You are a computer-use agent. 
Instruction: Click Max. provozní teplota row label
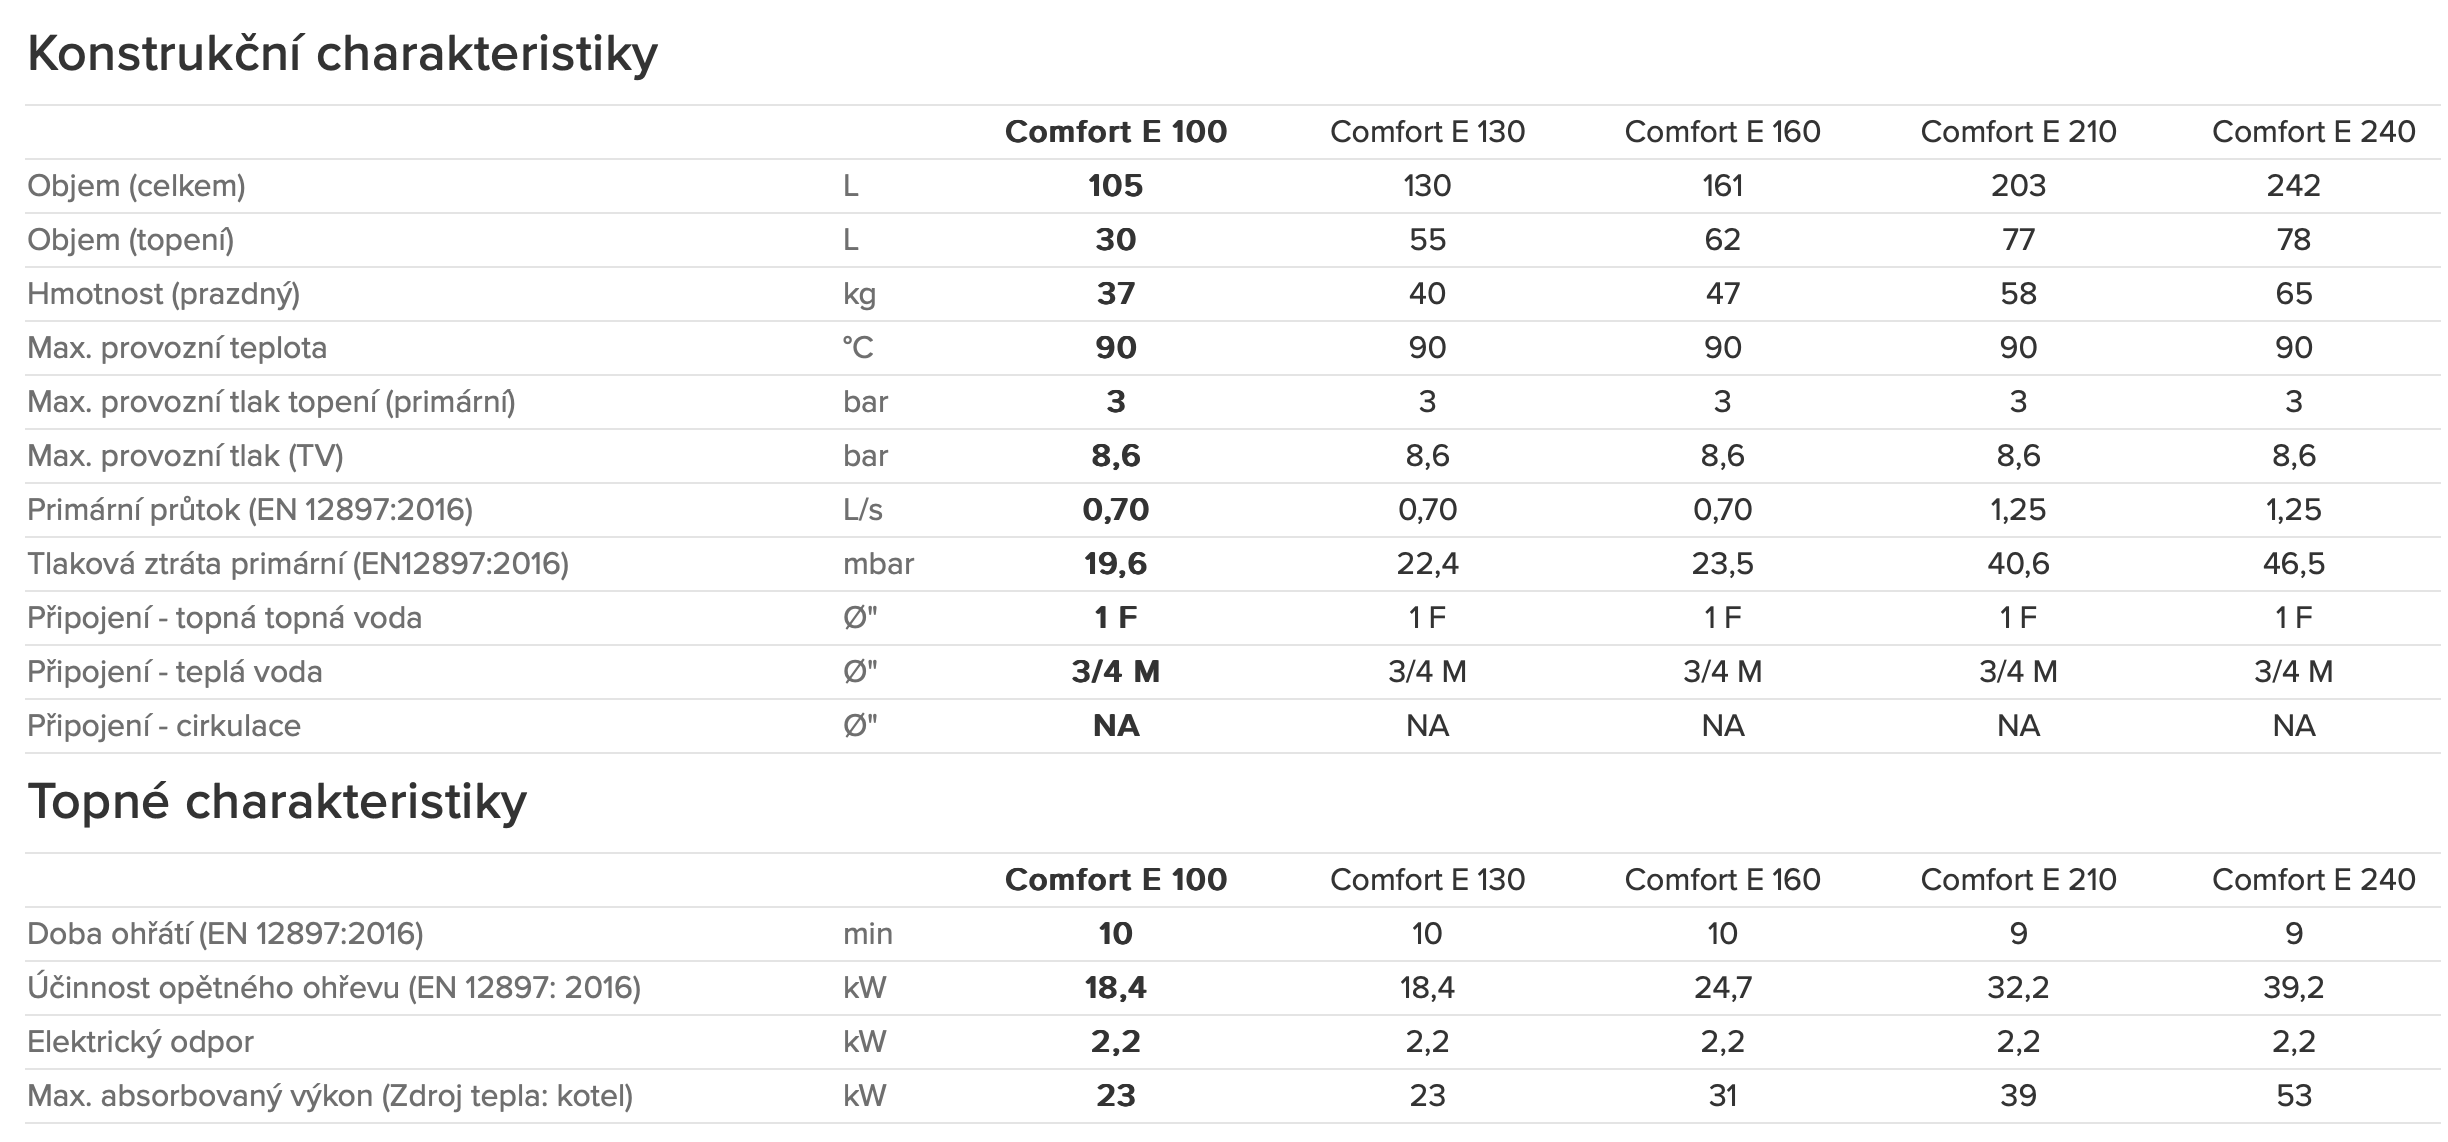pyautogui.click(x=177, y=348)
